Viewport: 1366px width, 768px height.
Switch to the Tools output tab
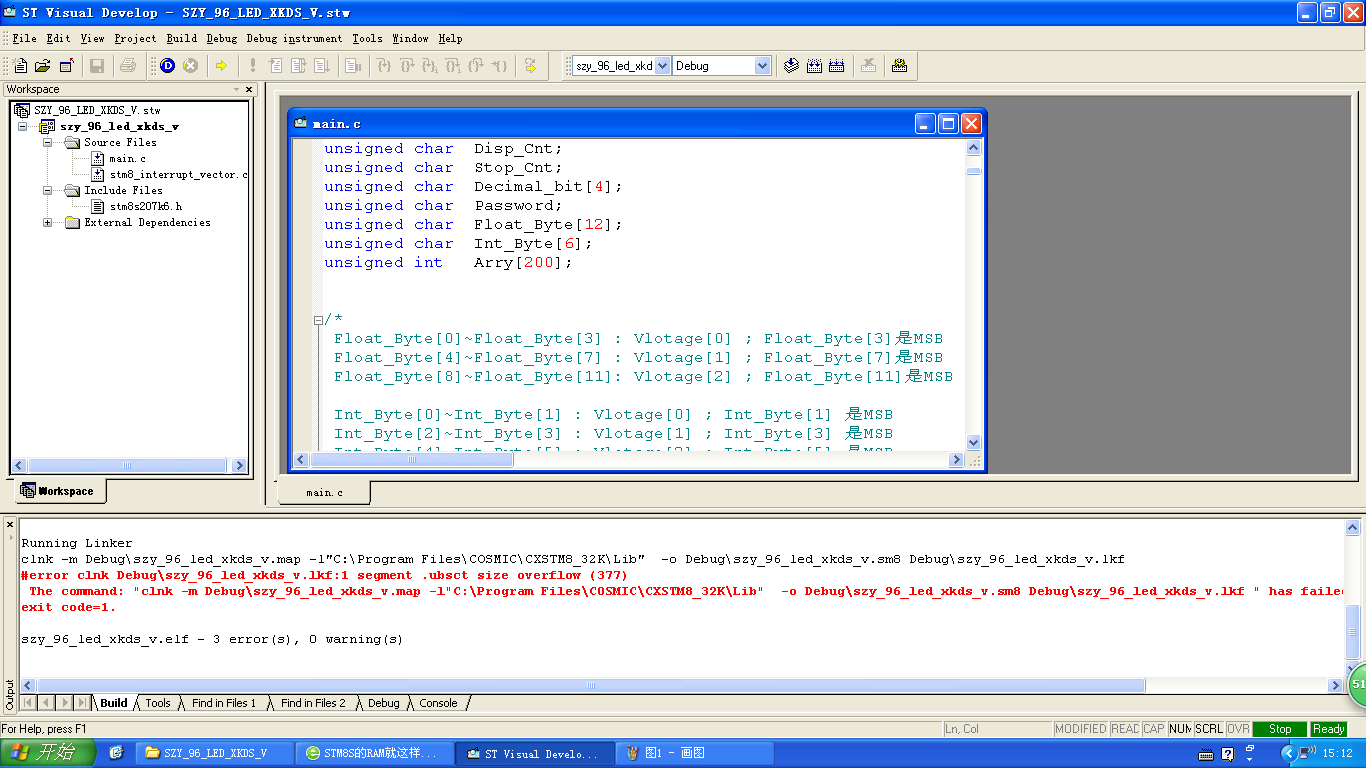pos(158,703)
